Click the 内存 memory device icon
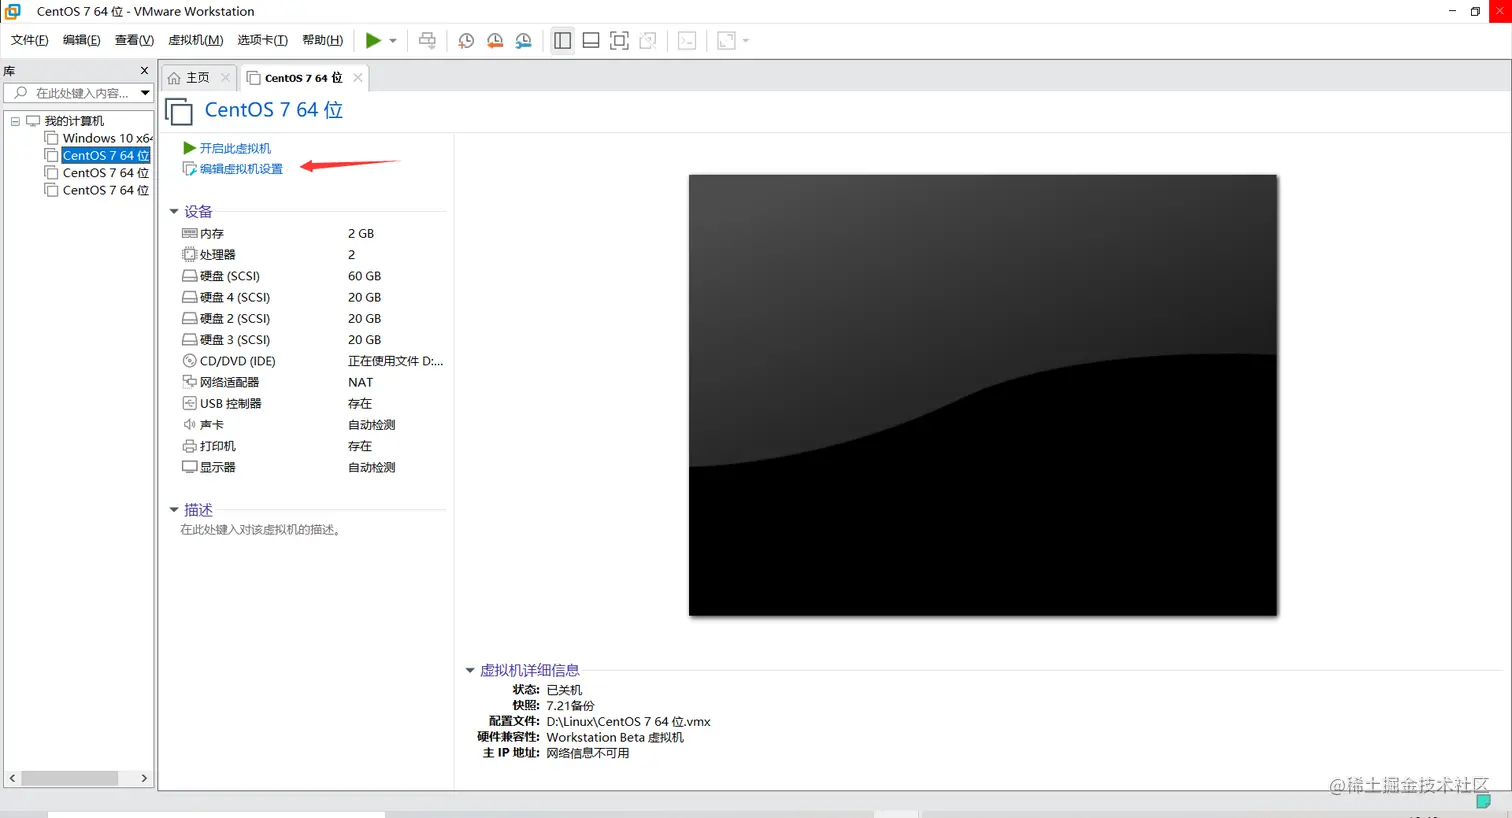Viewport: 1512px width, 818px height. click(189, 233)
